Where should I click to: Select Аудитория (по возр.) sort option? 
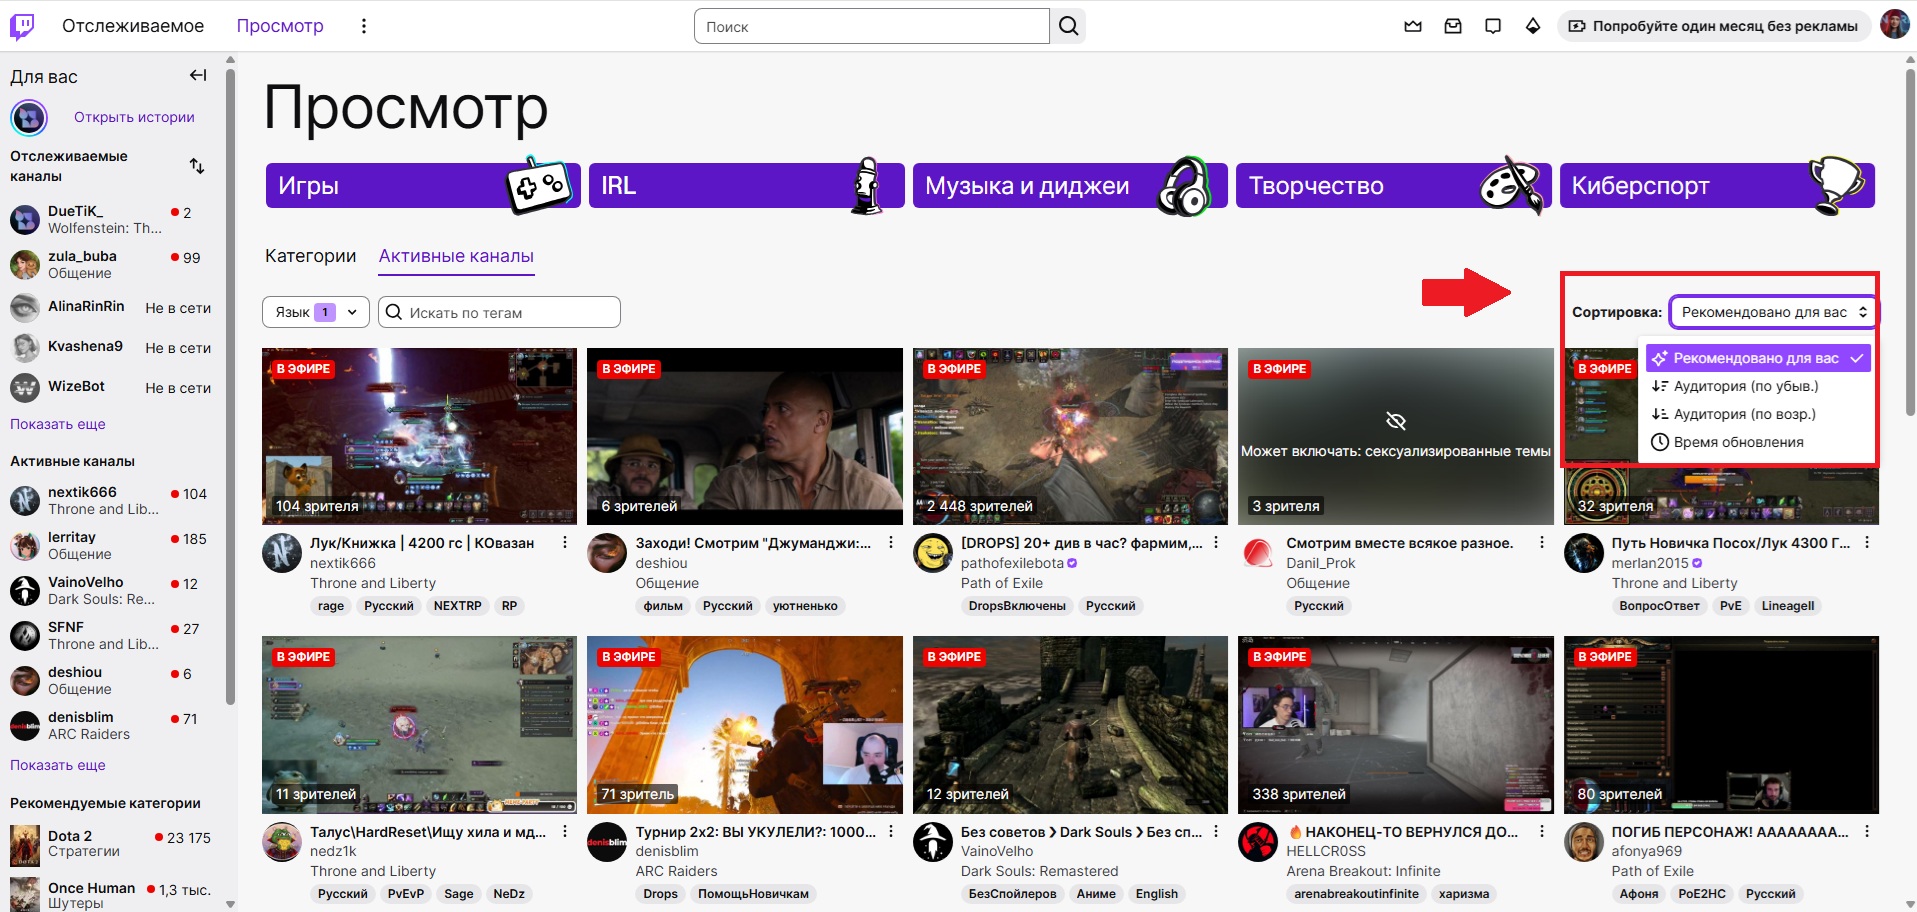point(1758,414)
